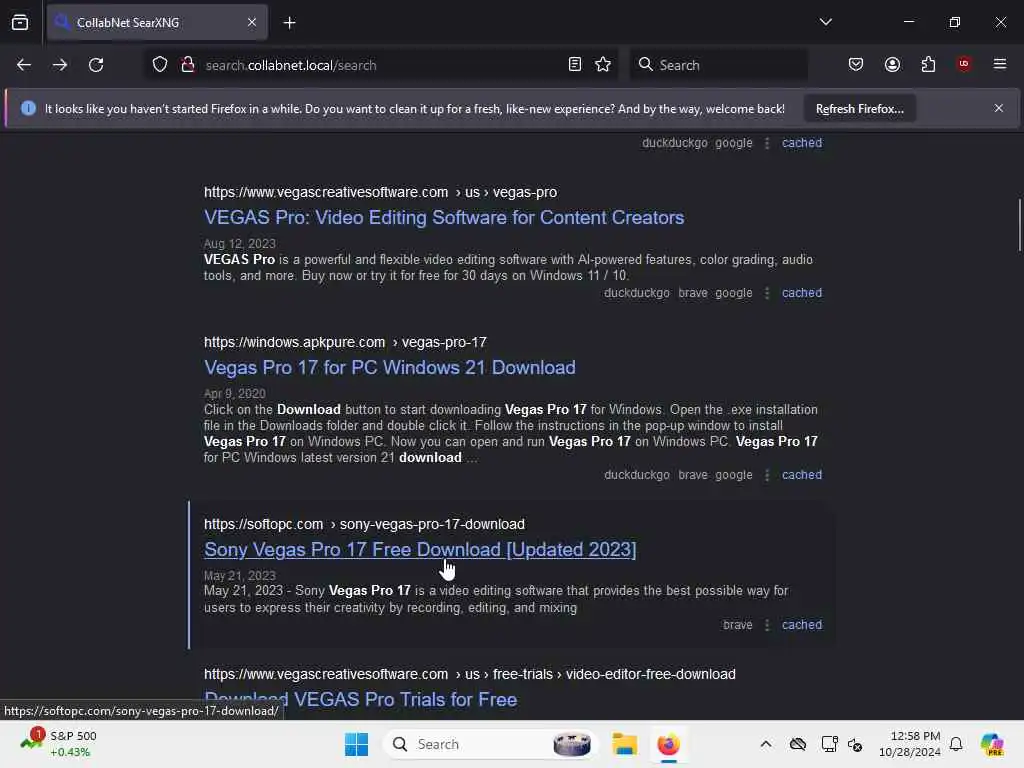The image size is (1024, 768).
Task: Open uBlock Origin extension icon
Action: pos(964,64)
